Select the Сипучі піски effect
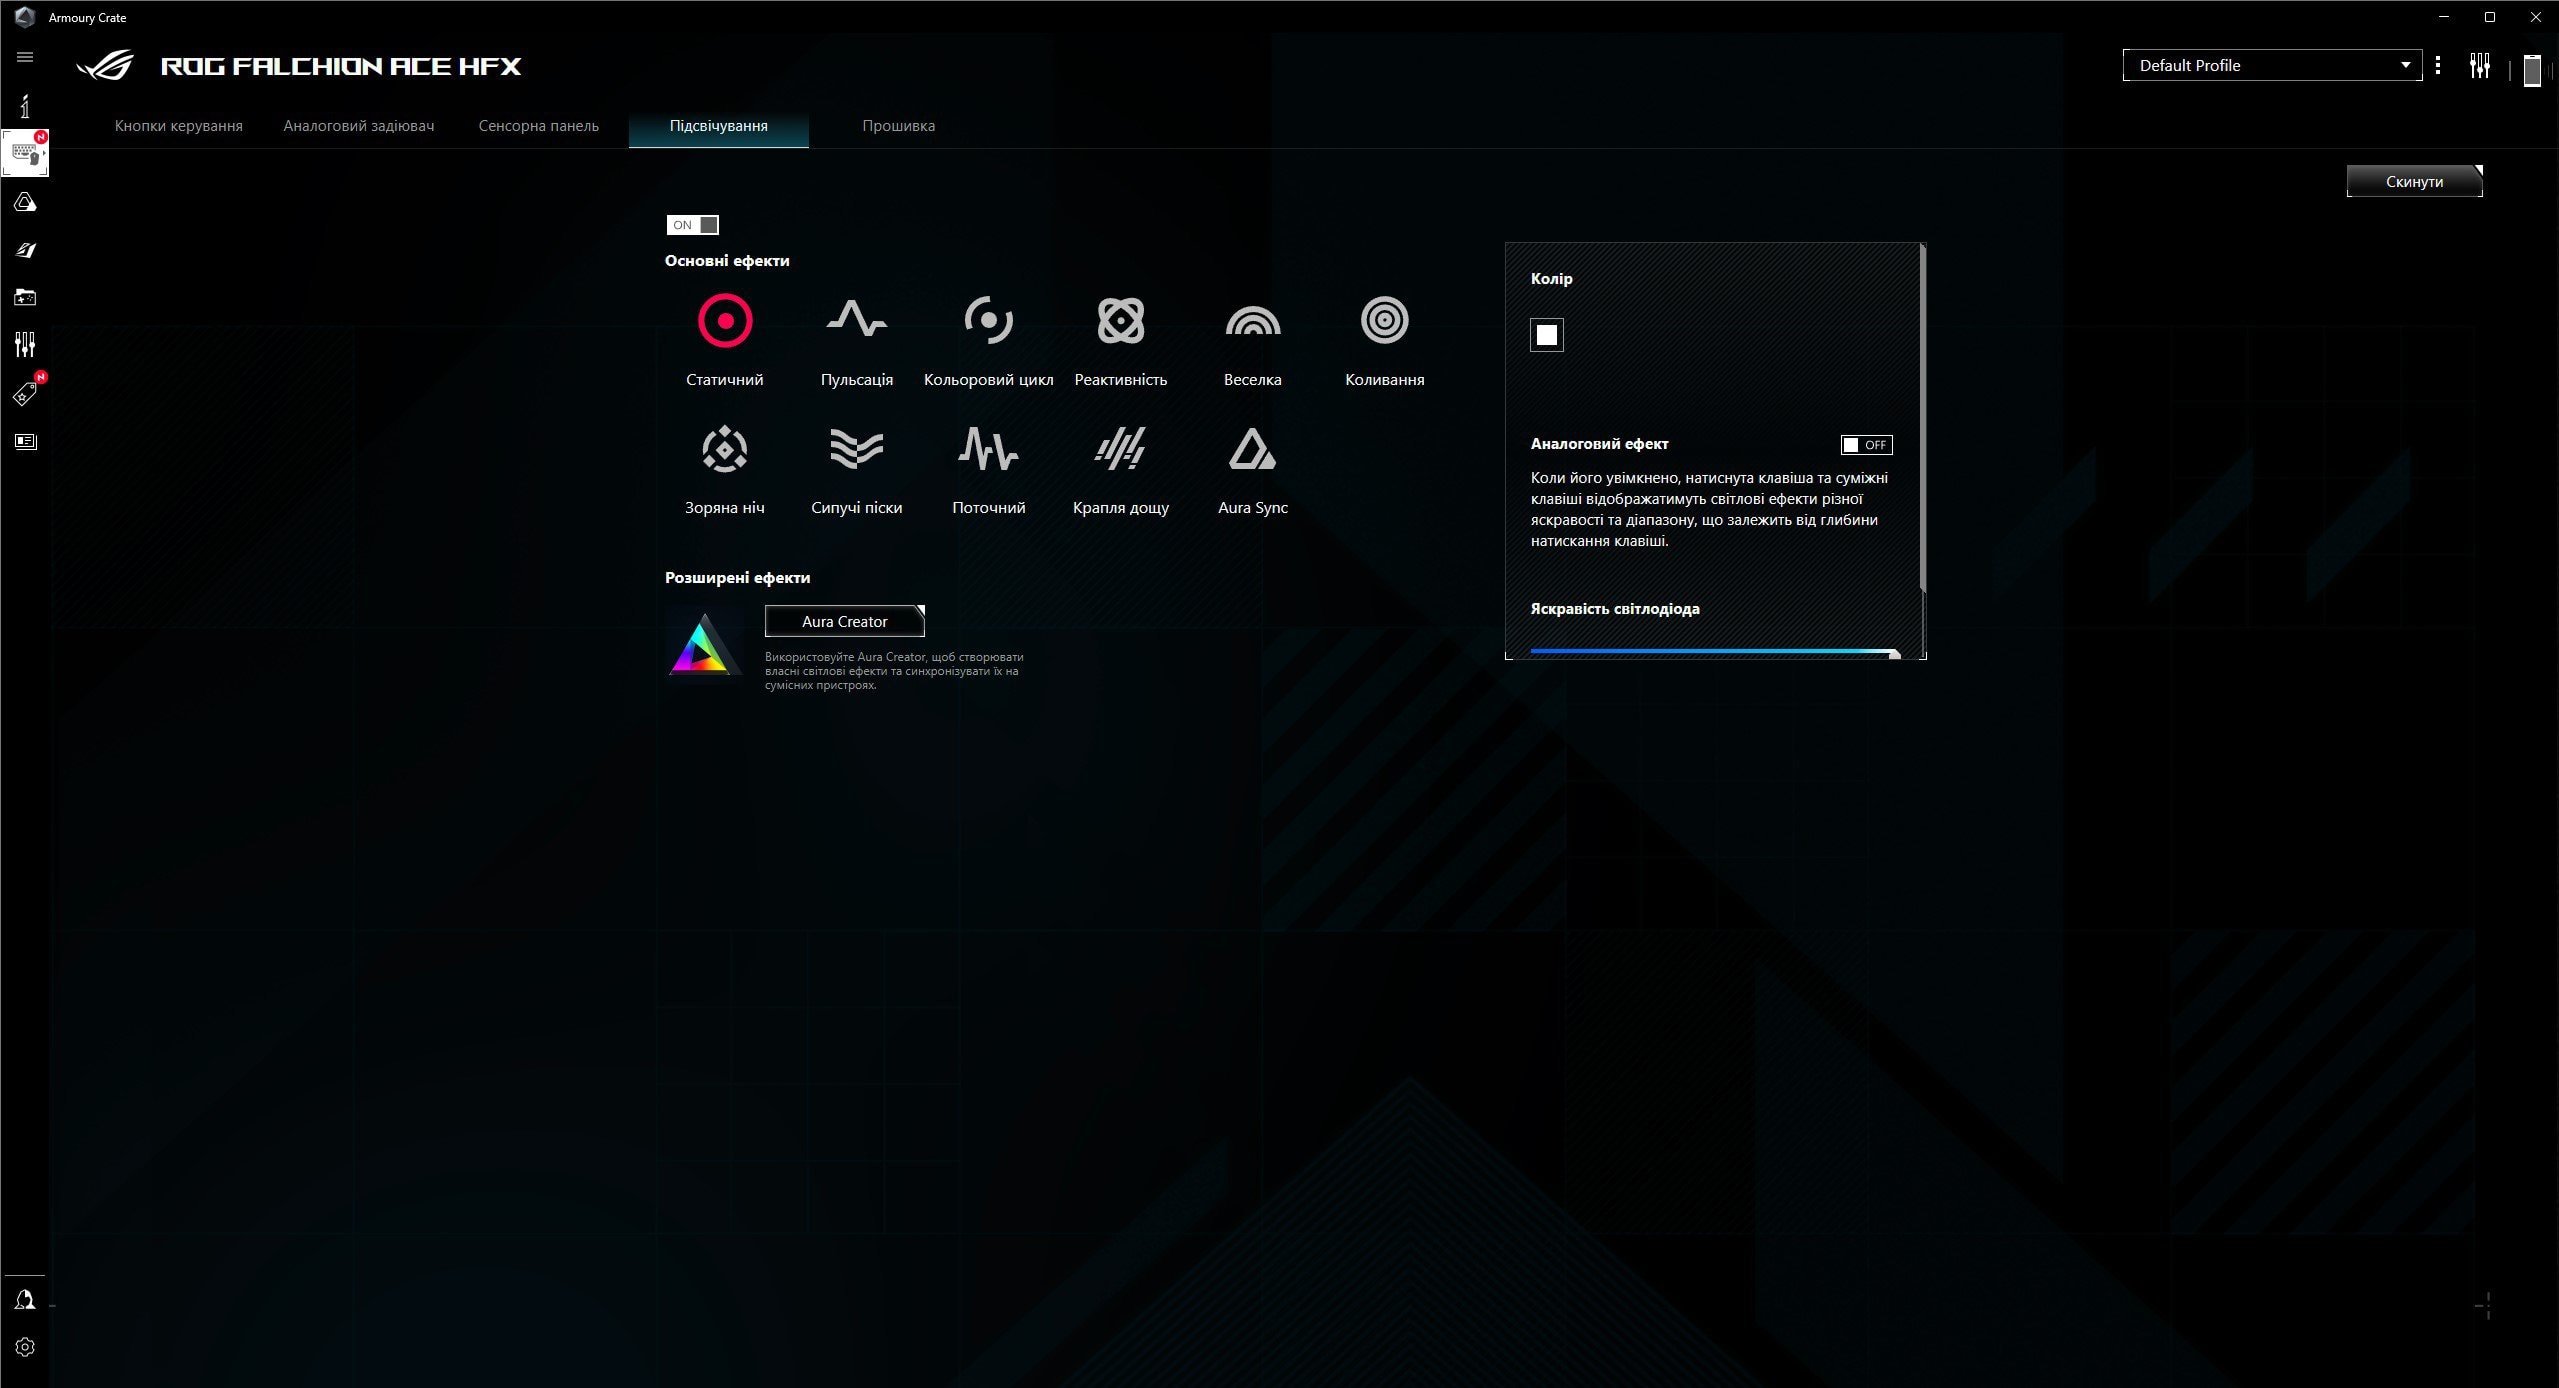The image size is (2559, 1388). coord(856,449)
